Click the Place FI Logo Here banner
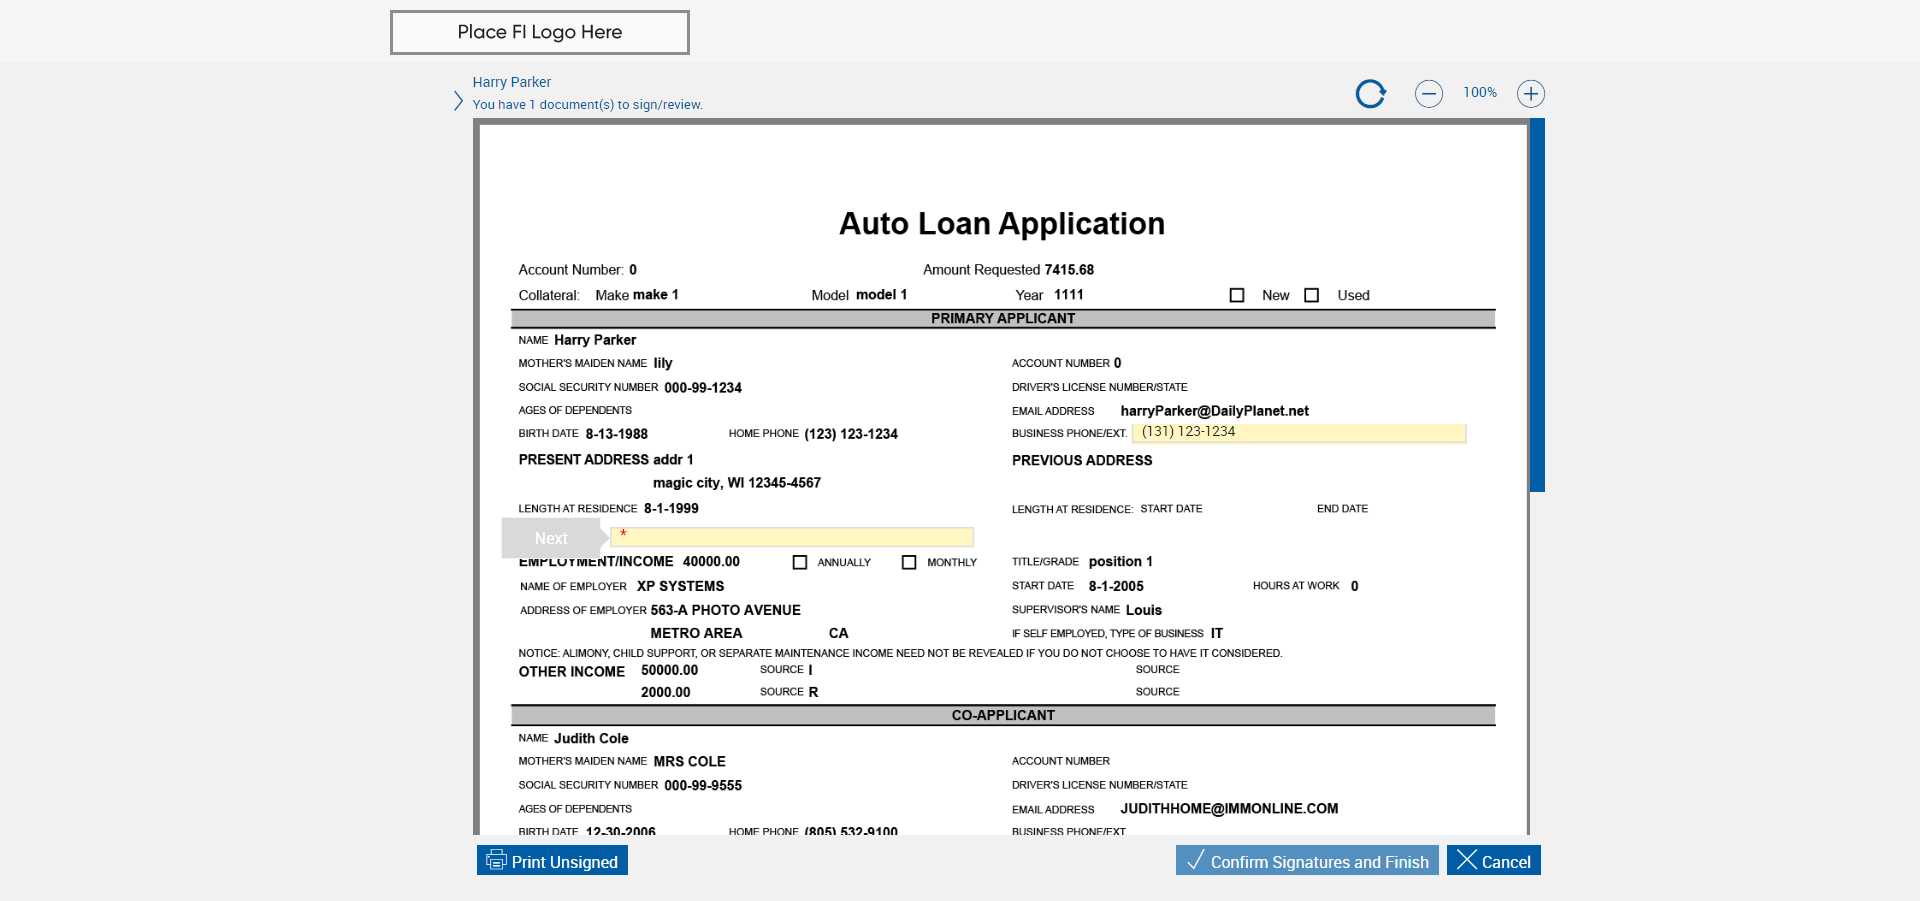The width and height of the screenshot is (1920, 901). [x=540, y=32]
